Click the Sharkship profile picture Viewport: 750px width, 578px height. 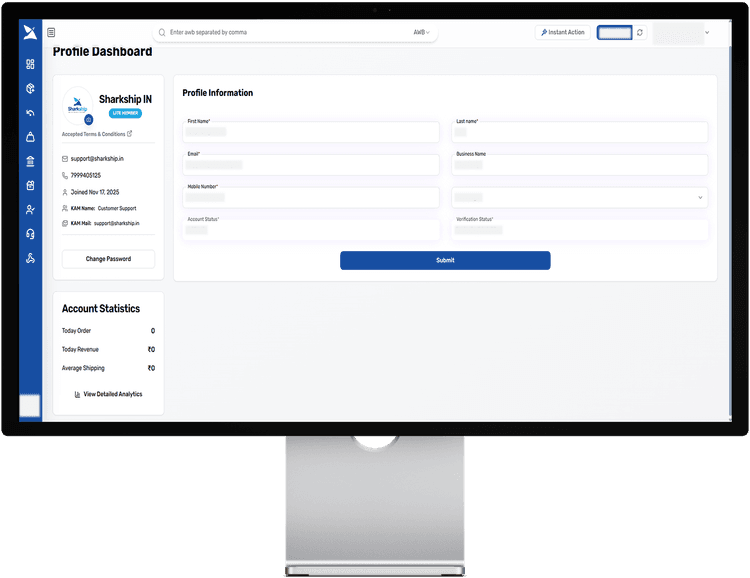(77, 105)
